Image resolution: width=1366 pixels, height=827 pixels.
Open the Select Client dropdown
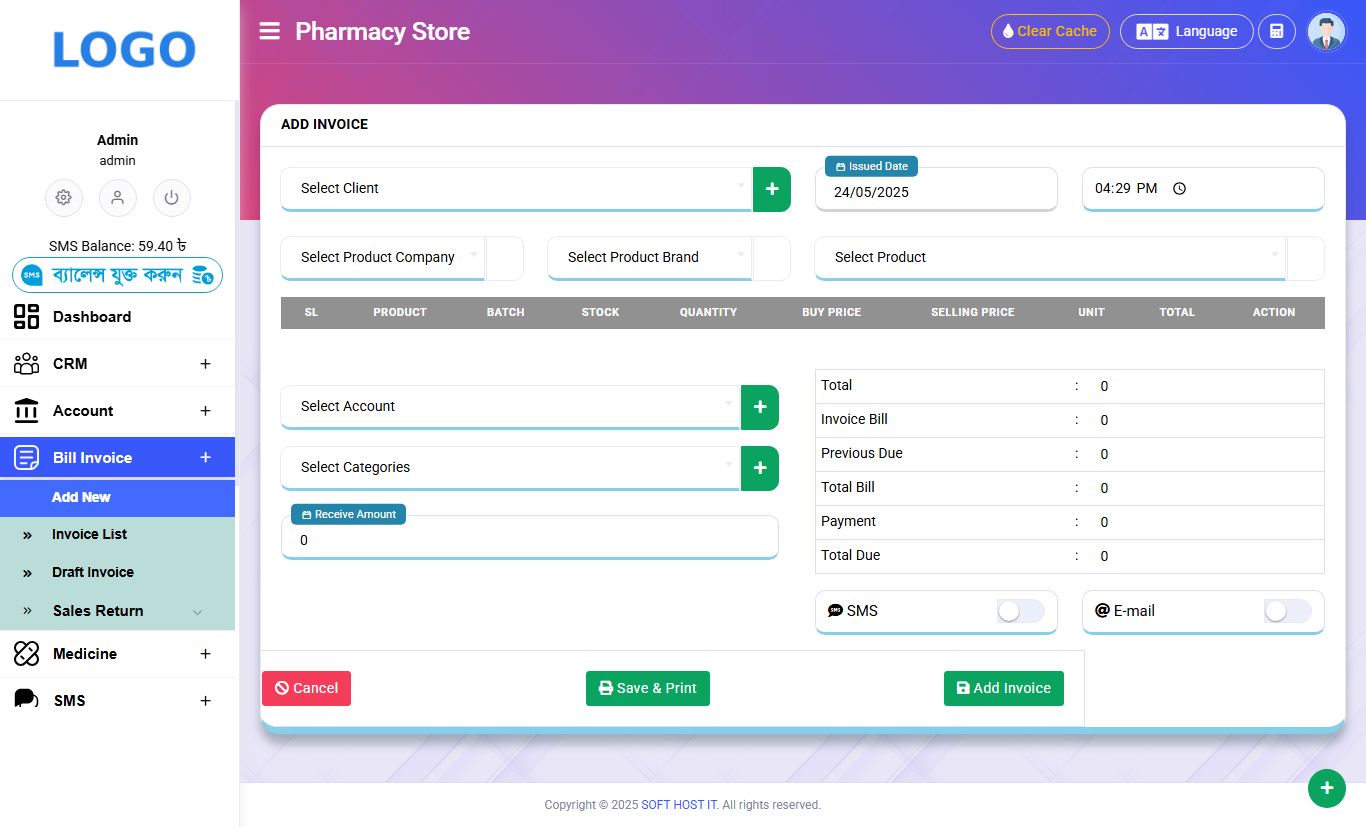point(515,188)
